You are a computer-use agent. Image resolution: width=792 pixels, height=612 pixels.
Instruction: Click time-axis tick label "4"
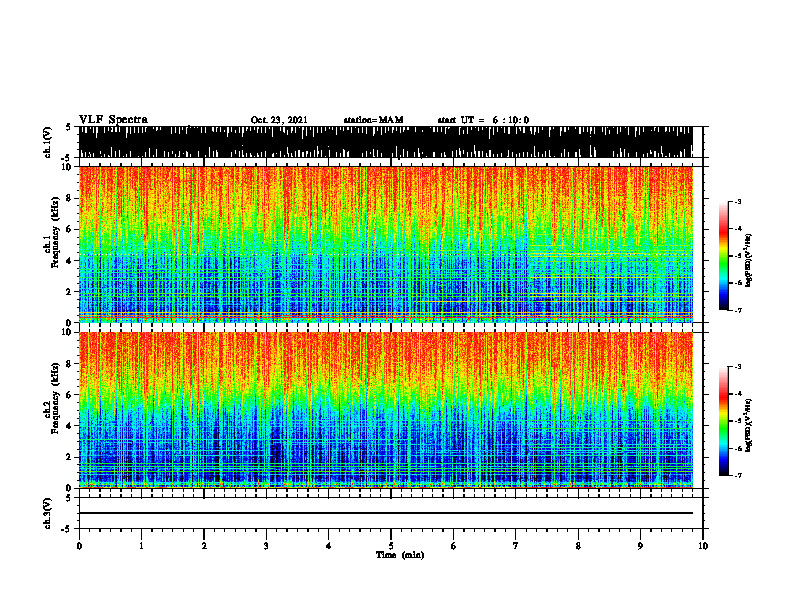click(329, 546)
